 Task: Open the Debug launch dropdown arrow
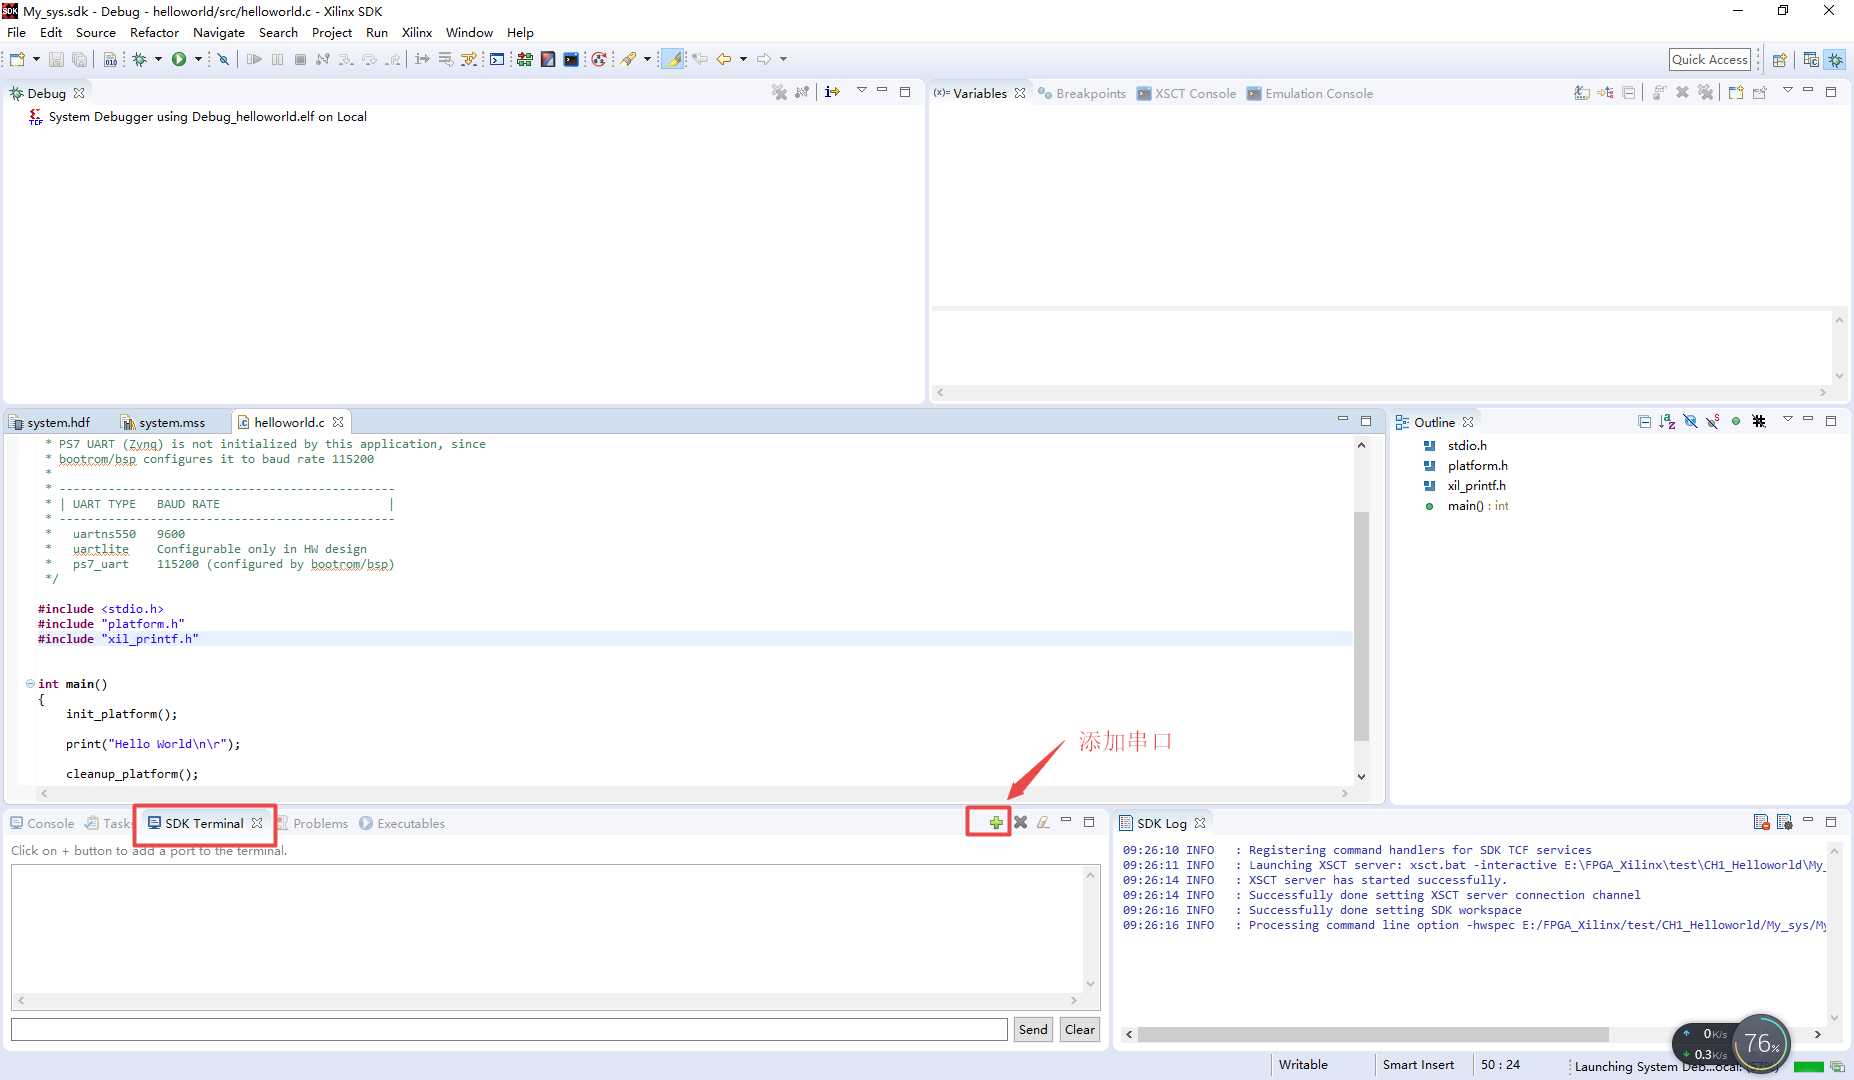(158, 59)
